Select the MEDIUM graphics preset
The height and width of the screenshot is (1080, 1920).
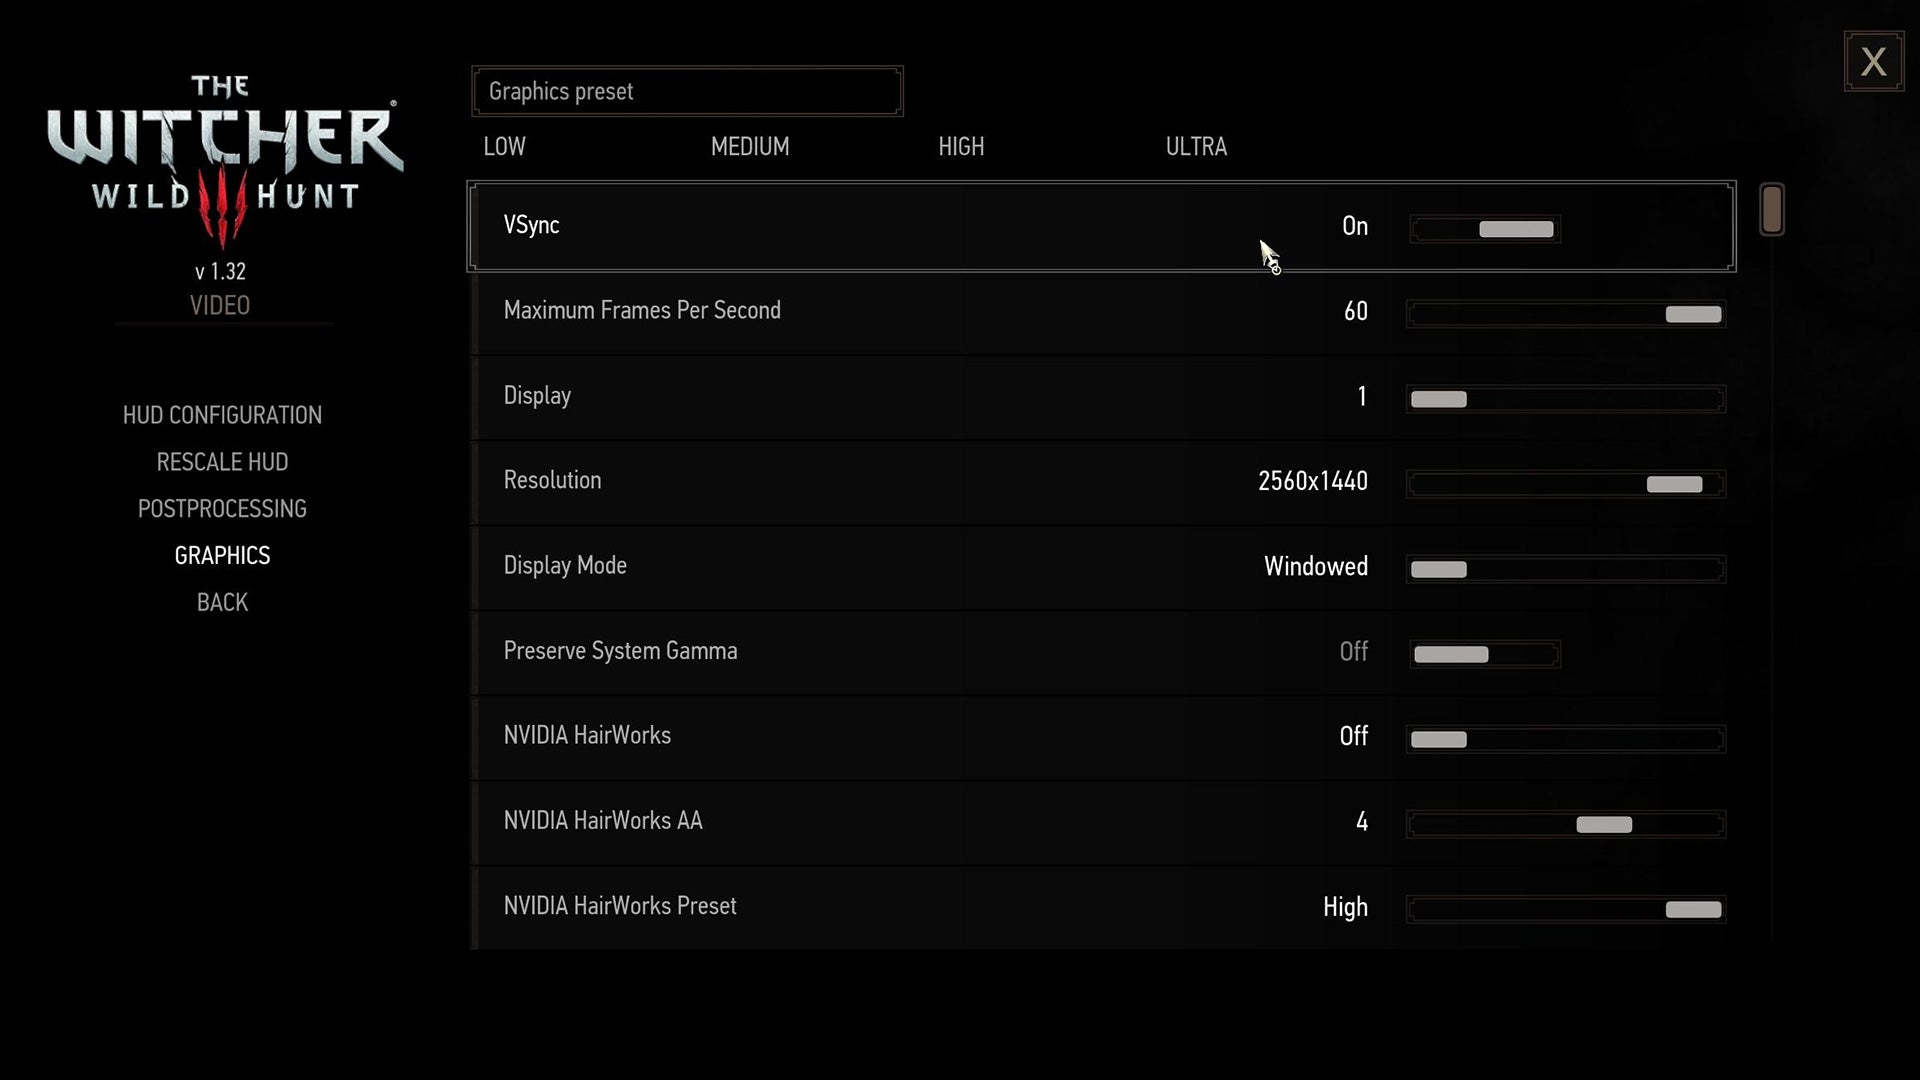(750, 147)
